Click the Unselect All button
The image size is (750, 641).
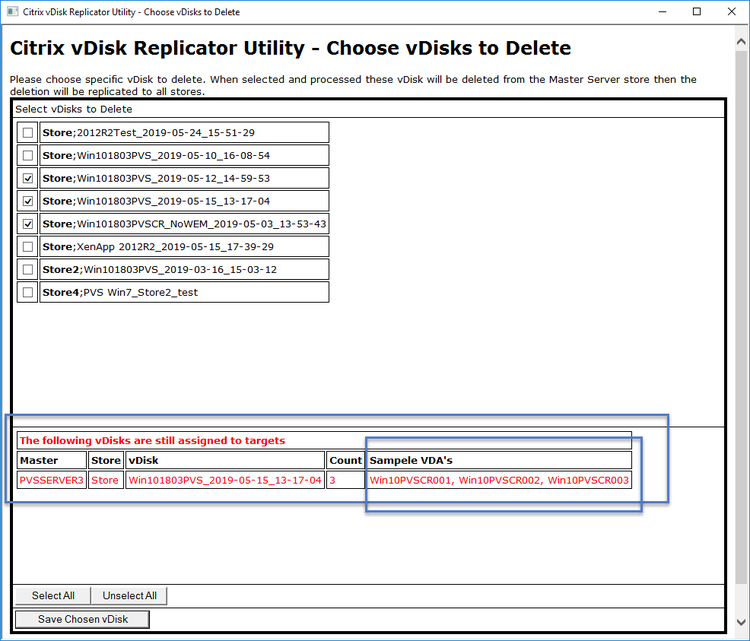pos(129,596)
